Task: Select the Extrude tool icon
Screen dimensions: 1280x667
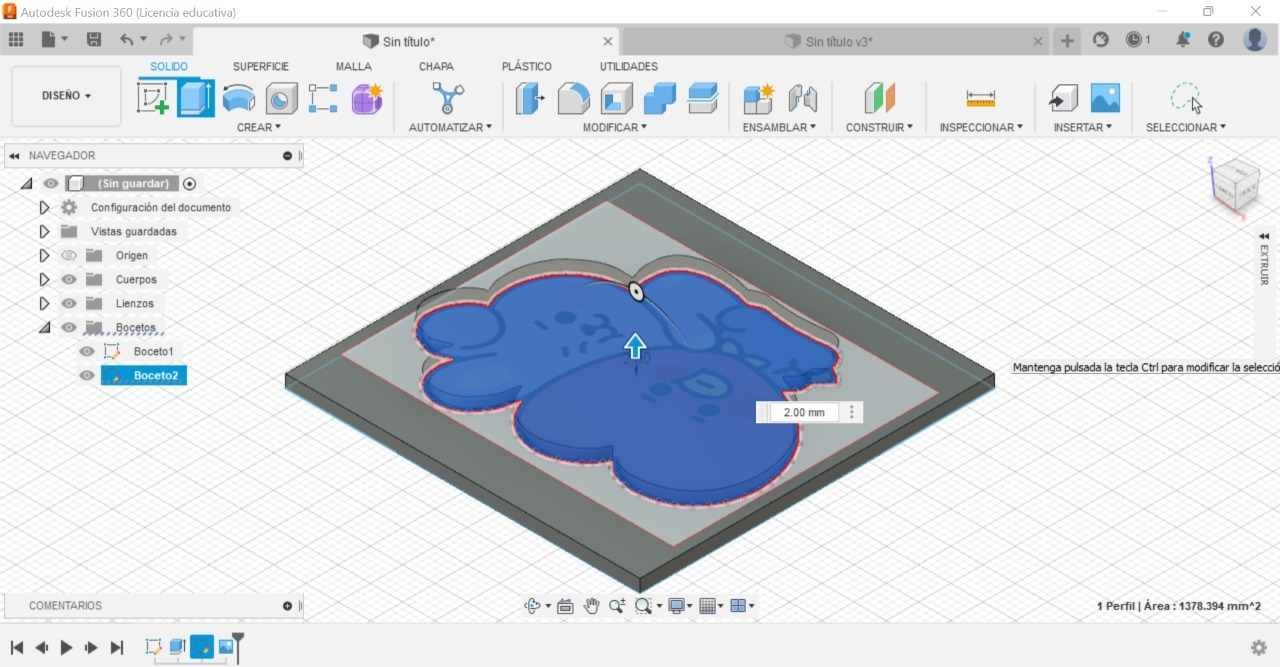Action: [x=196, y=98]
